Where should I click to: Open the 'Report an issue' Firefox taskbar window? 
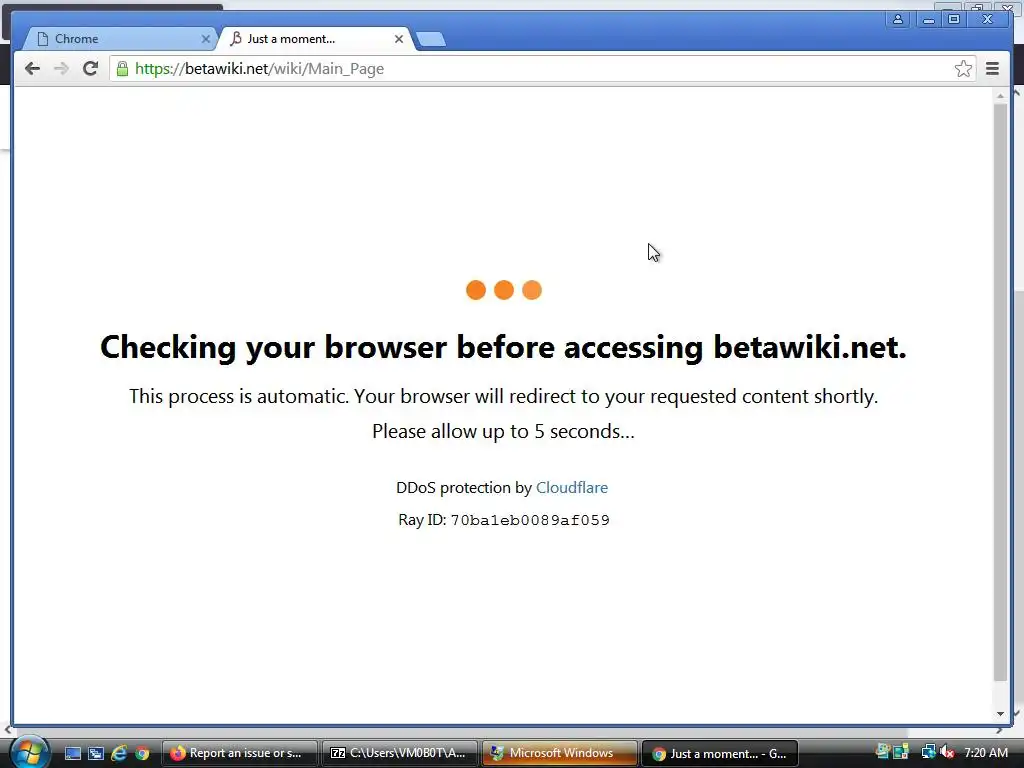click(239, 754)
